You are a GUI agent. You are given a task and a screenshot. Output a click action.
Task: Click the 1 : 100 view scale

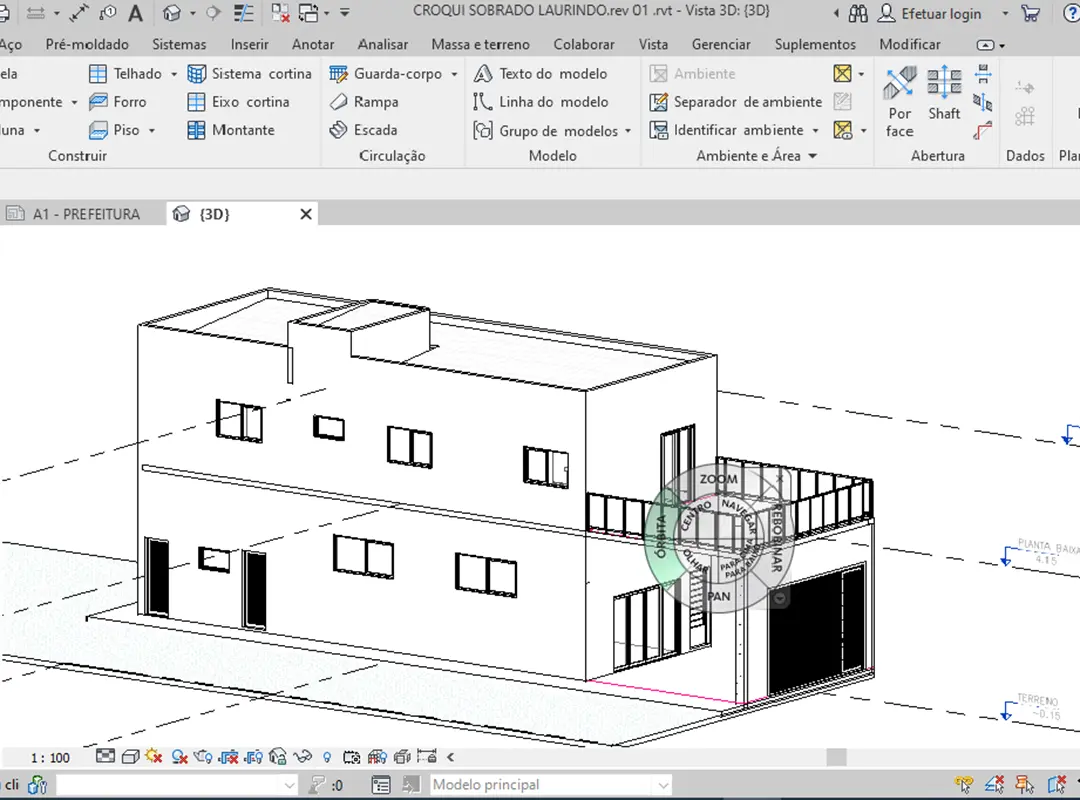click(50, 757)
